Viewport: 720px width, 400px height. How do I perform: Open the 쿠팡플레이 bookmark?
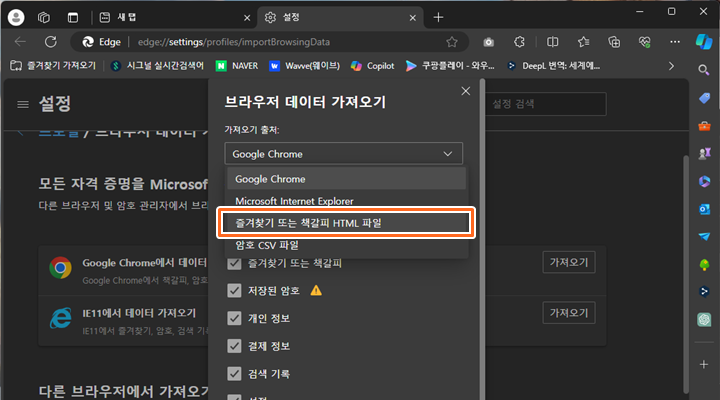[450, 66]
